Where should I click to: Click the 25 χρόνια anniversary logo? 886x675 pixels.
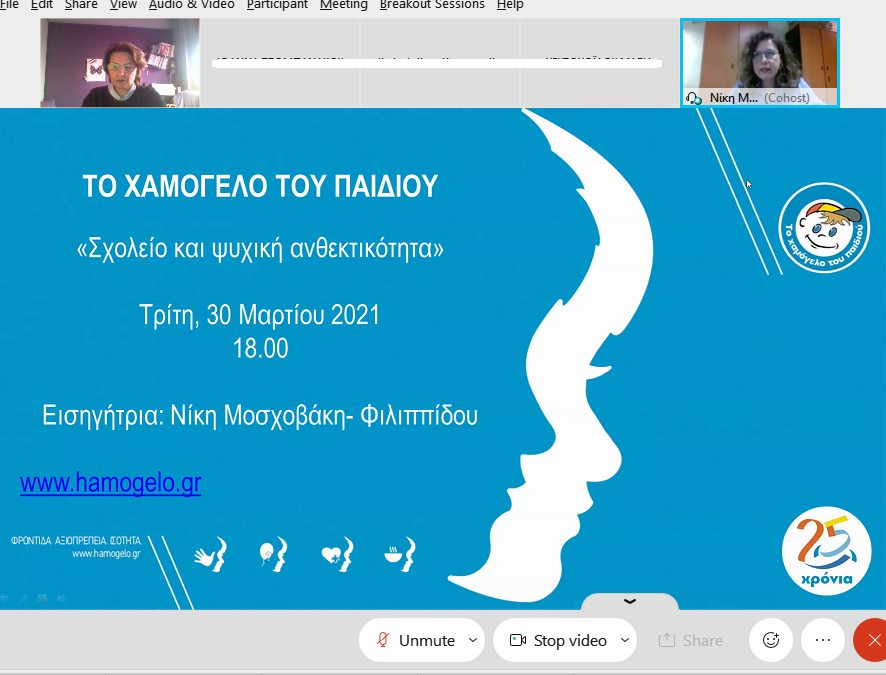(x=826, y=550)
